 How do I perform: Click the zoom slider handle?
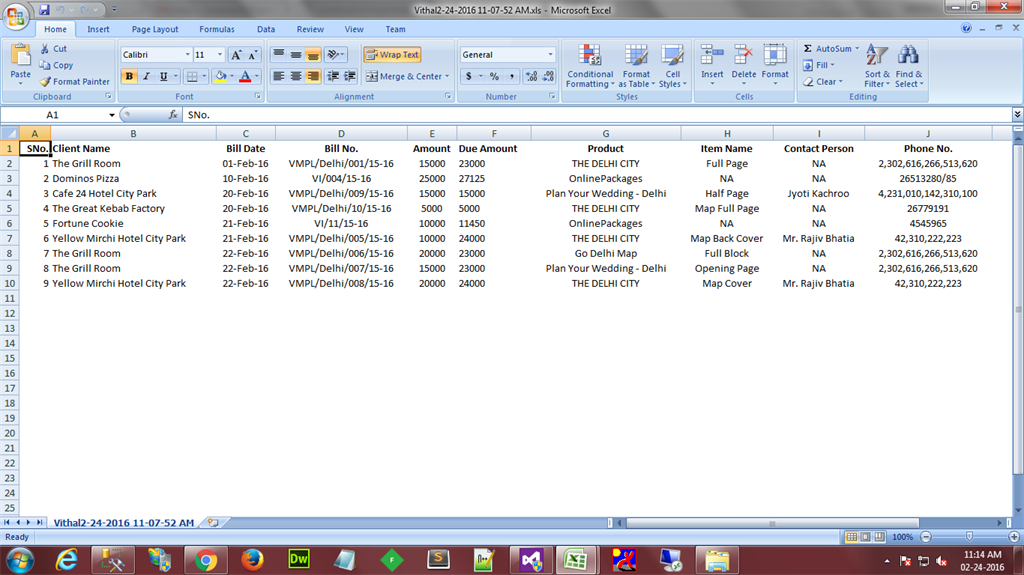click(970, 537)
